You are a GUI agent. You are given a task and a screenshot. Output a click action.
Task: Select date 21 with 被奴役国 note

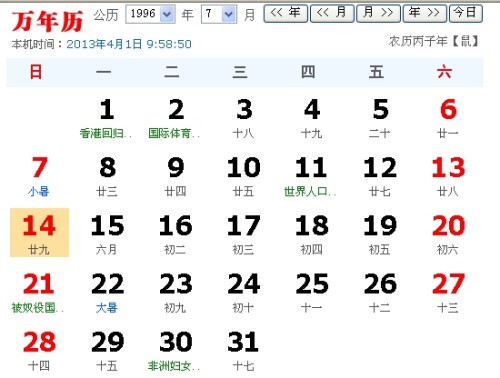coord(38,293)
